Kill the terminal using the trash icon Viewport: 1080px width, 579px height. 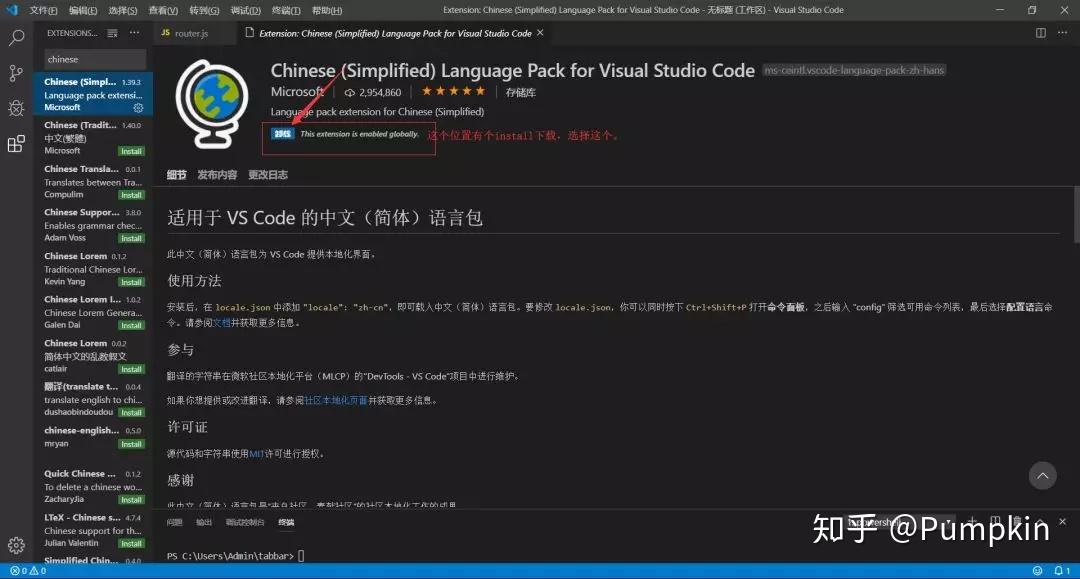[x=1016, y=520]
